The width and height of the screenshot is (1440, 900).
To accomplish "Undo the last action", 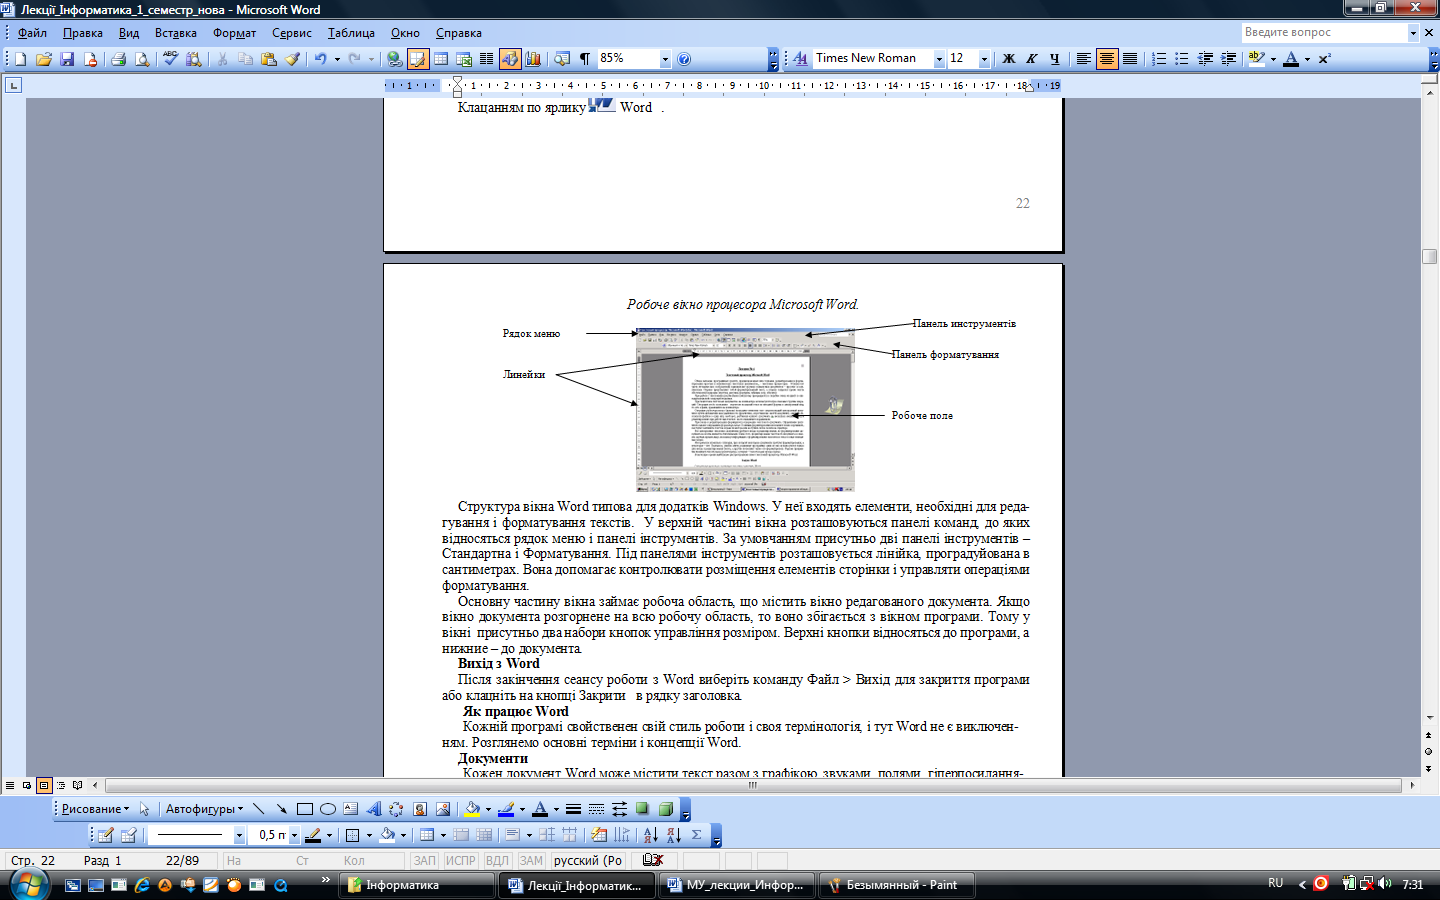I will tap(320, 59).
